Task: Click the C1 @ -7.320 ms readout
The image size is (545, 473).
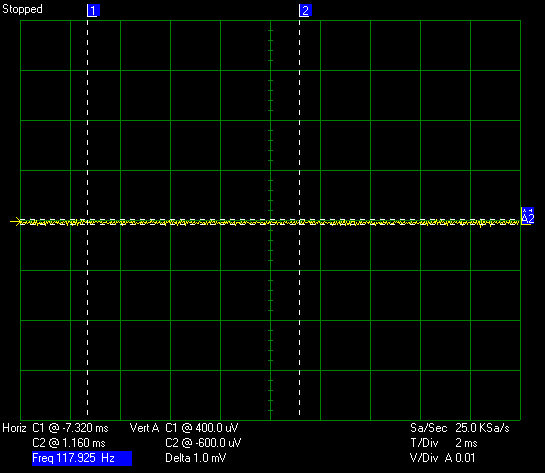Action: tap(70, 428)
